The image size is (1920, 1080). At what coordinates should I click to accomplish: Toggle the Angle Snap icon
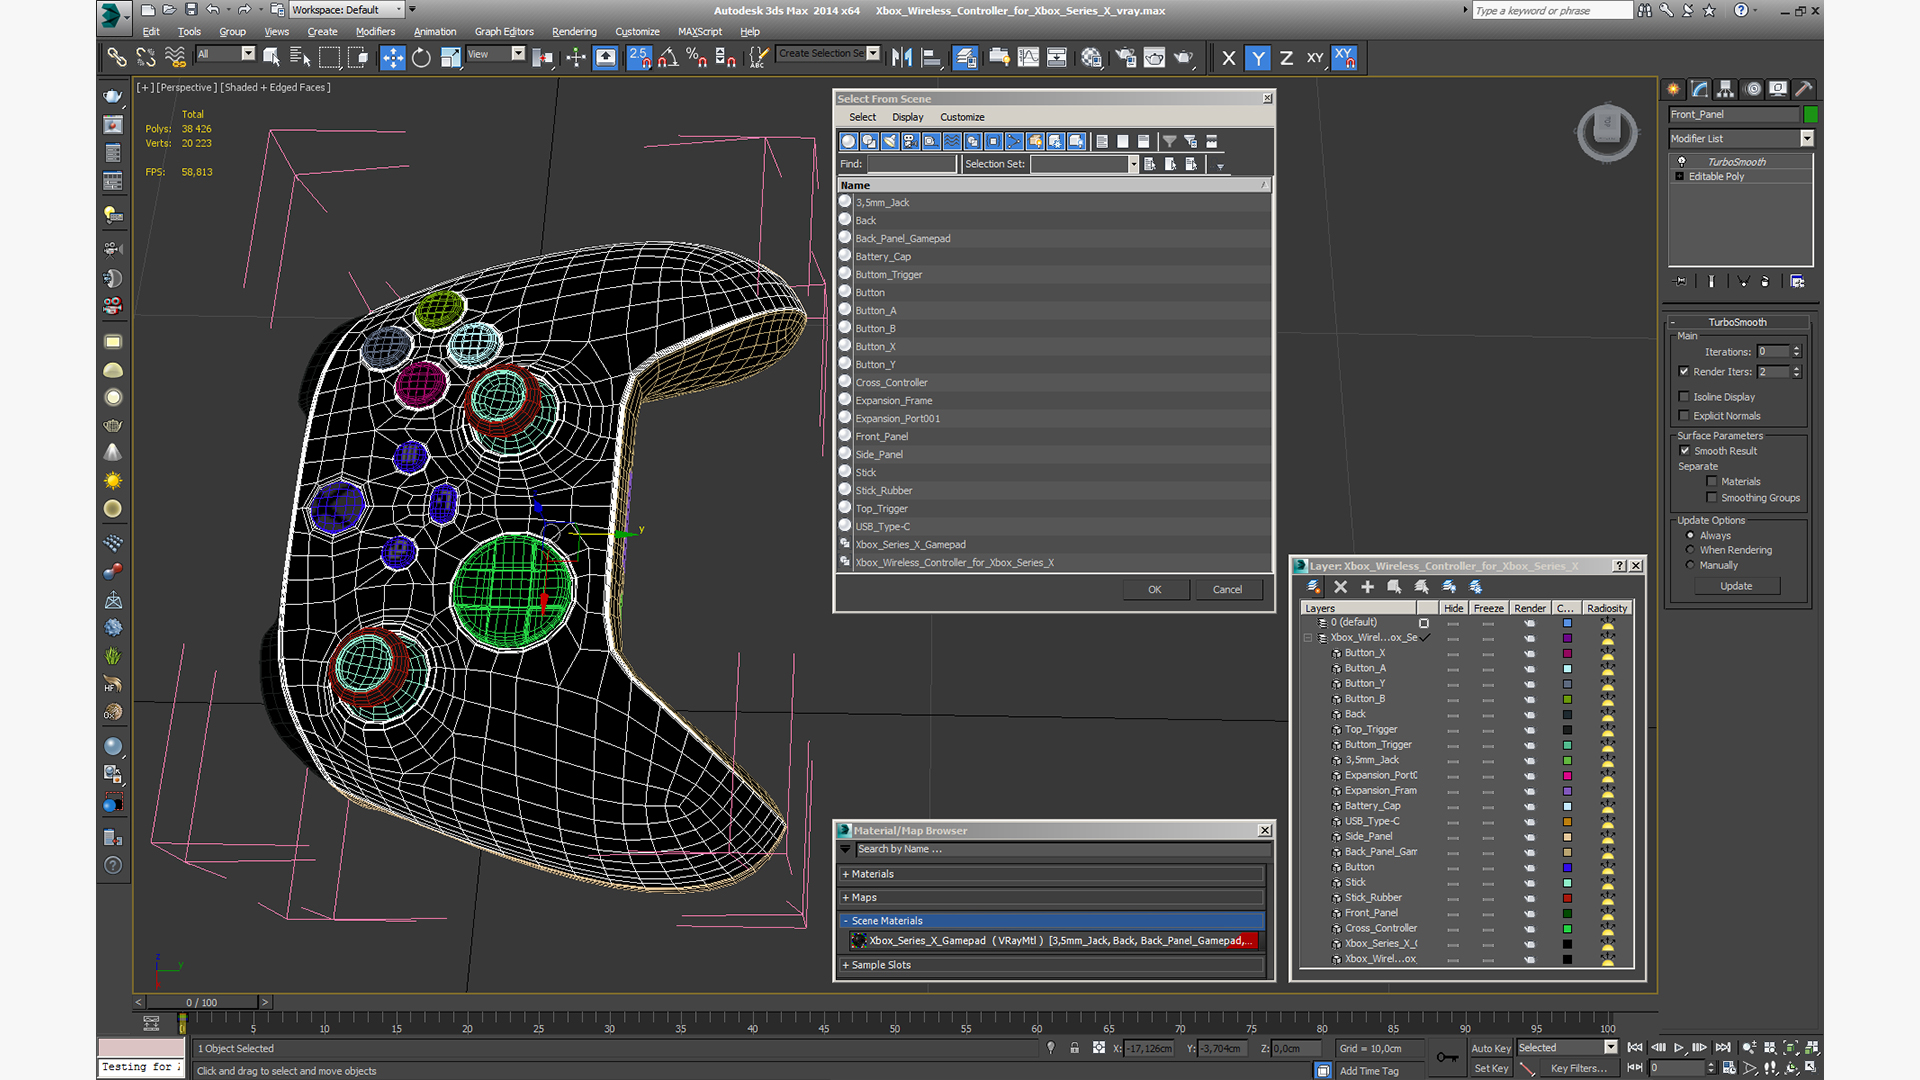click(667, 58)
